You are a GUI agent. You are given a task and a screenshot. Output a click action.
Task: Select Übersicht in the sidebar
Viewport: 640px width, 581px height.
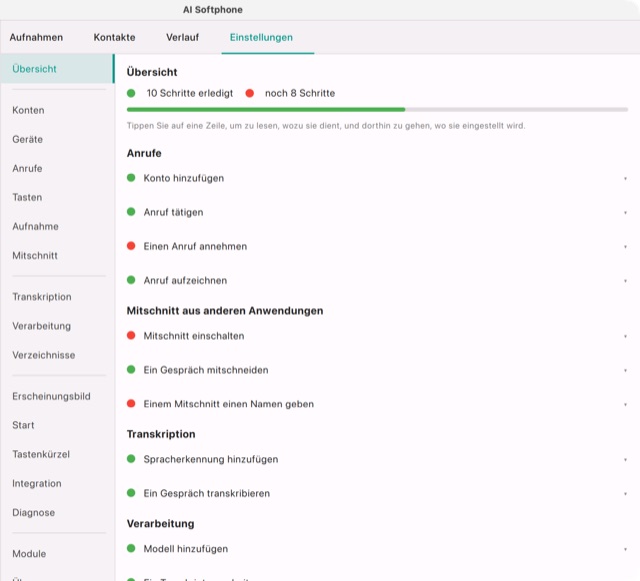pyautogui.click(x=57, y=69)
